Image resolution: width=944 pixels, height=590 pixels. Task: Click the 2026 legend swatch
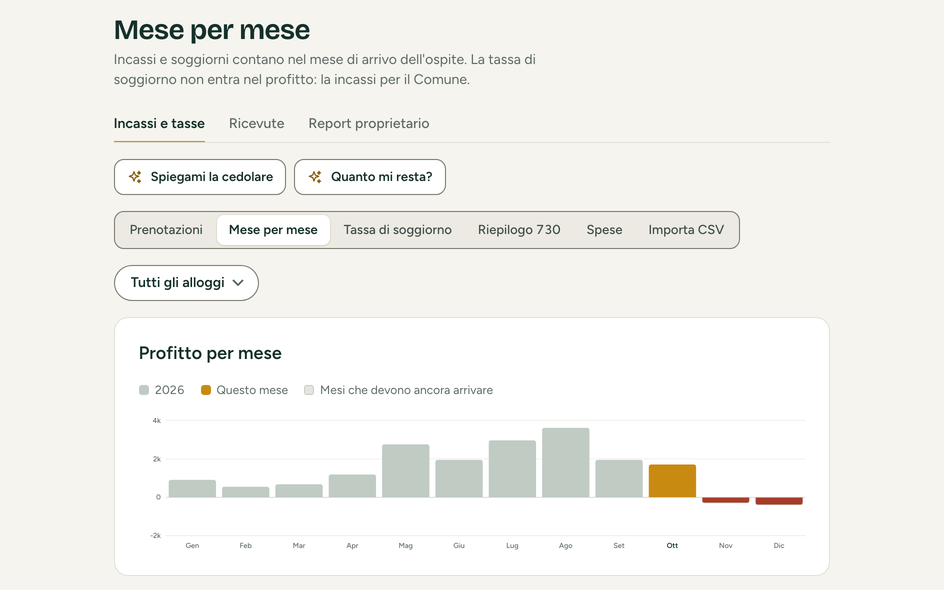coord(144,390)
